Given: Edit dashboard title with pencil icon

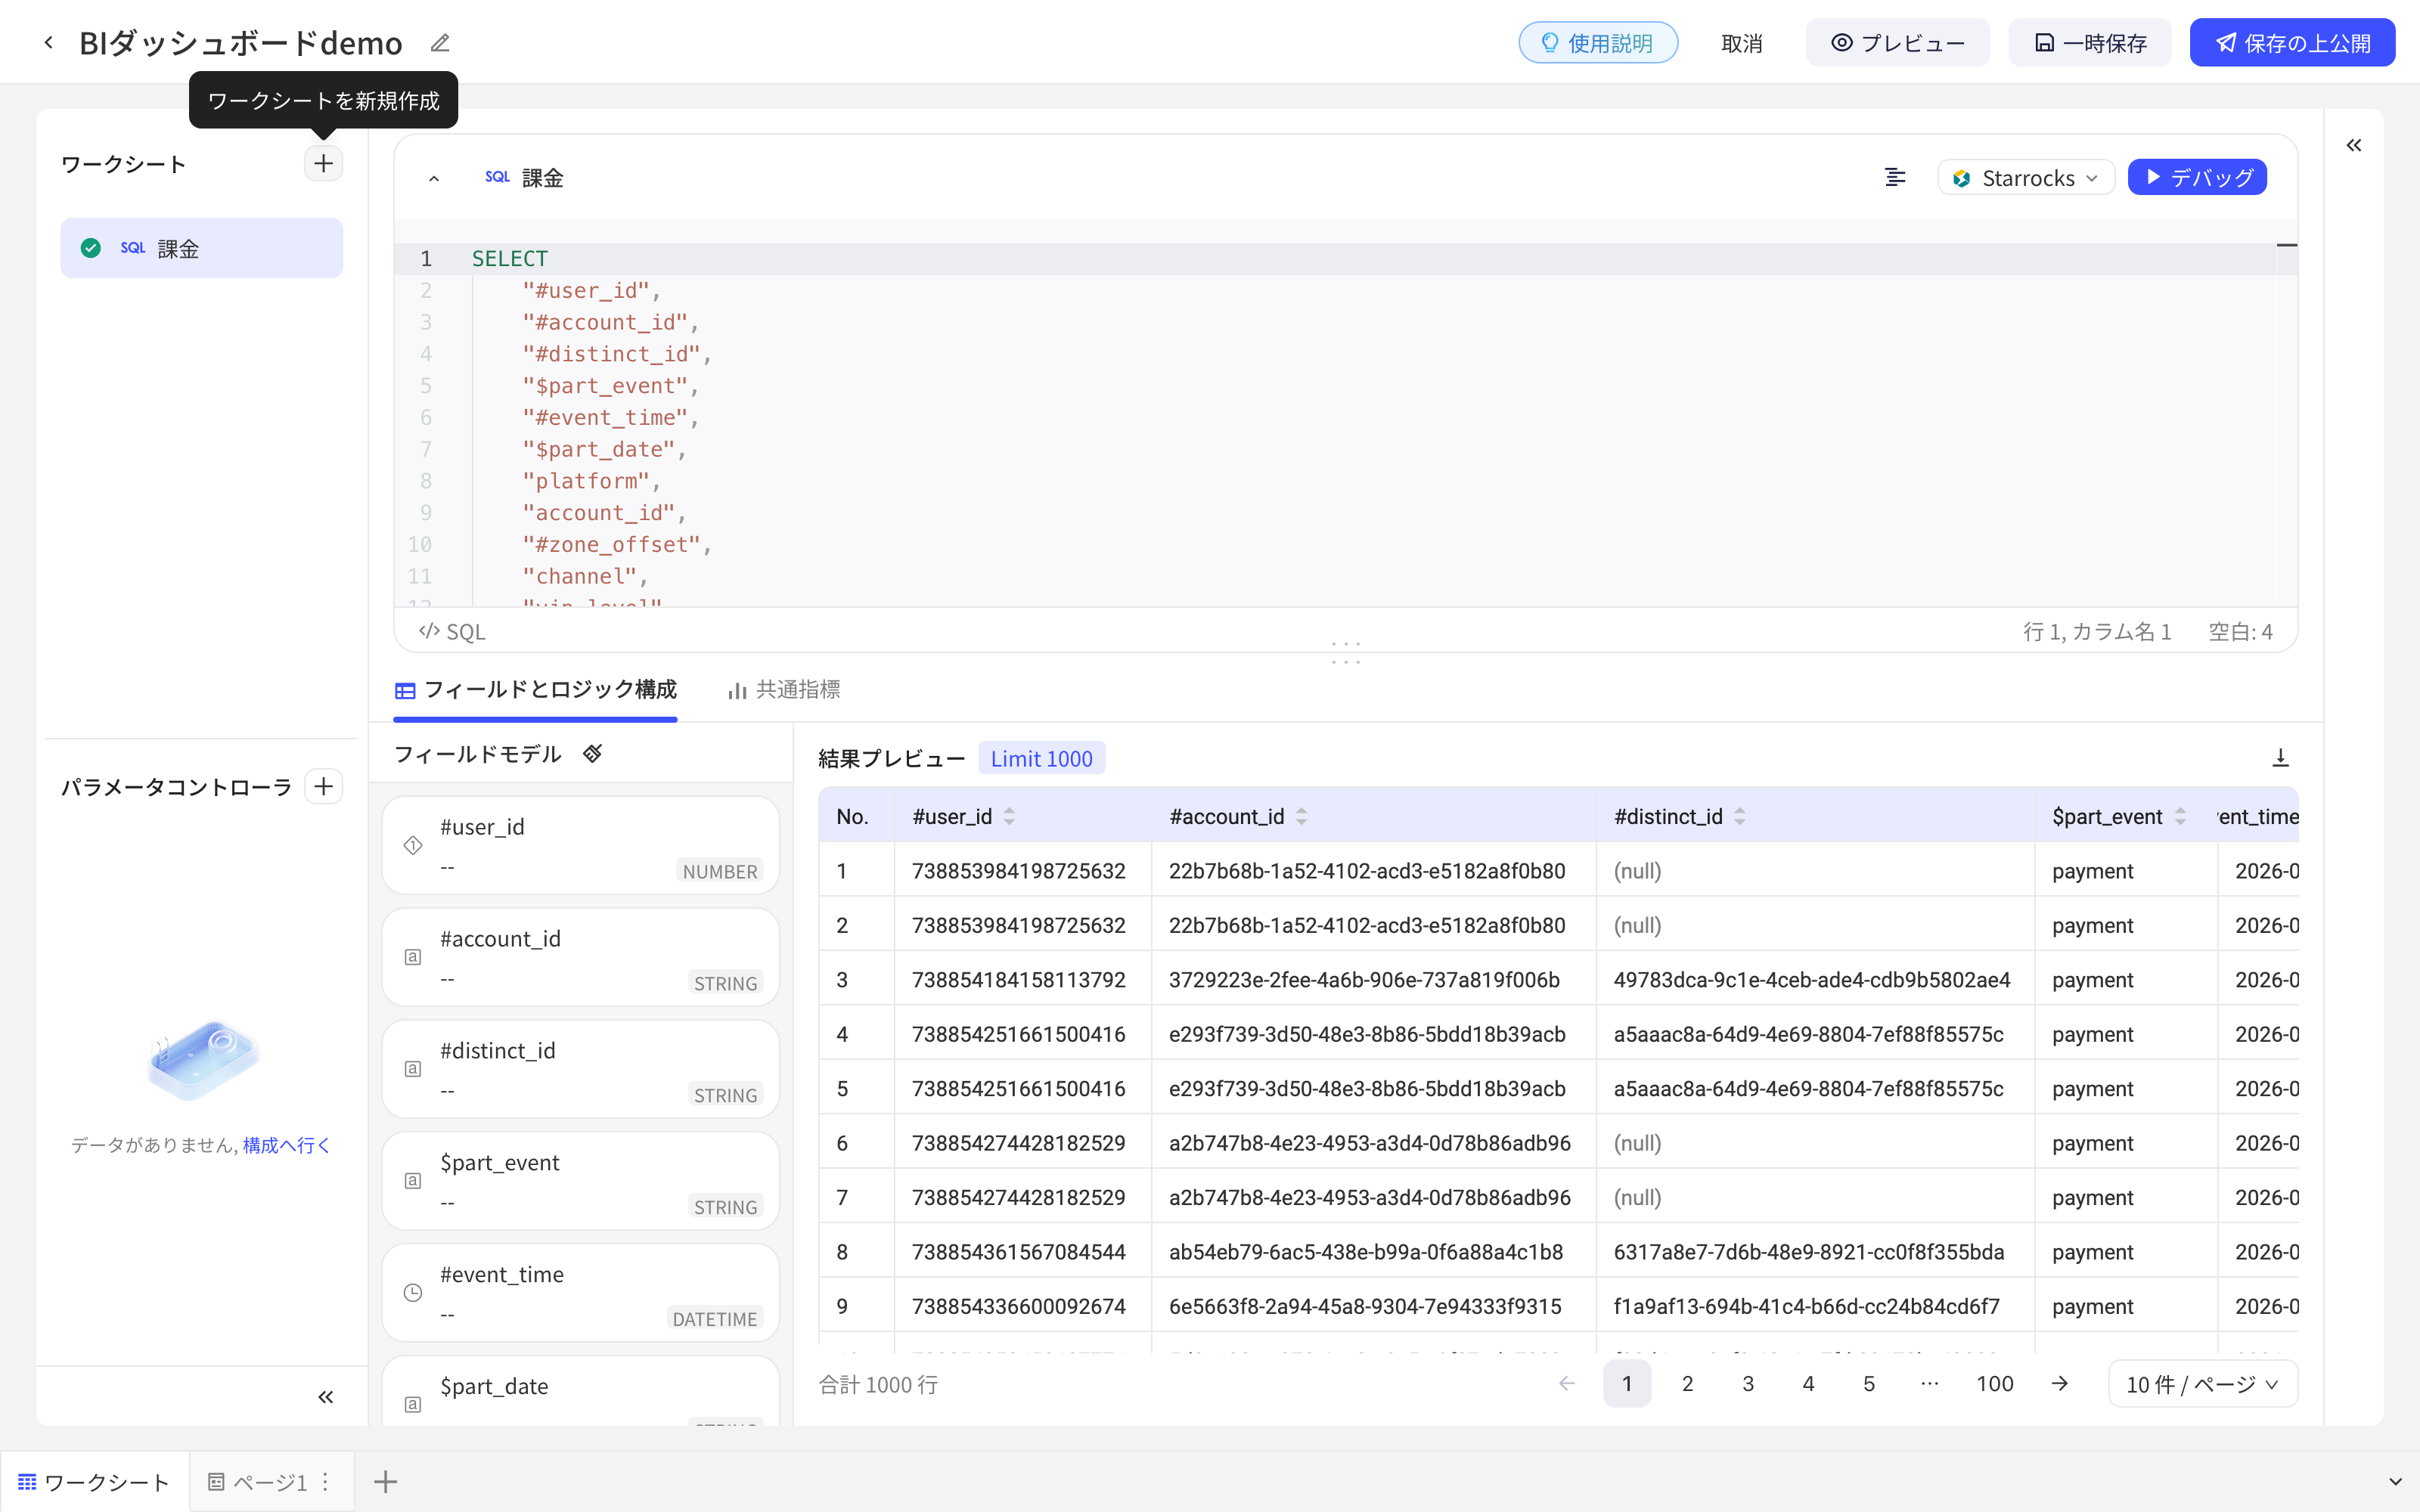Looking at the screenshot, I should click(440, 43).
